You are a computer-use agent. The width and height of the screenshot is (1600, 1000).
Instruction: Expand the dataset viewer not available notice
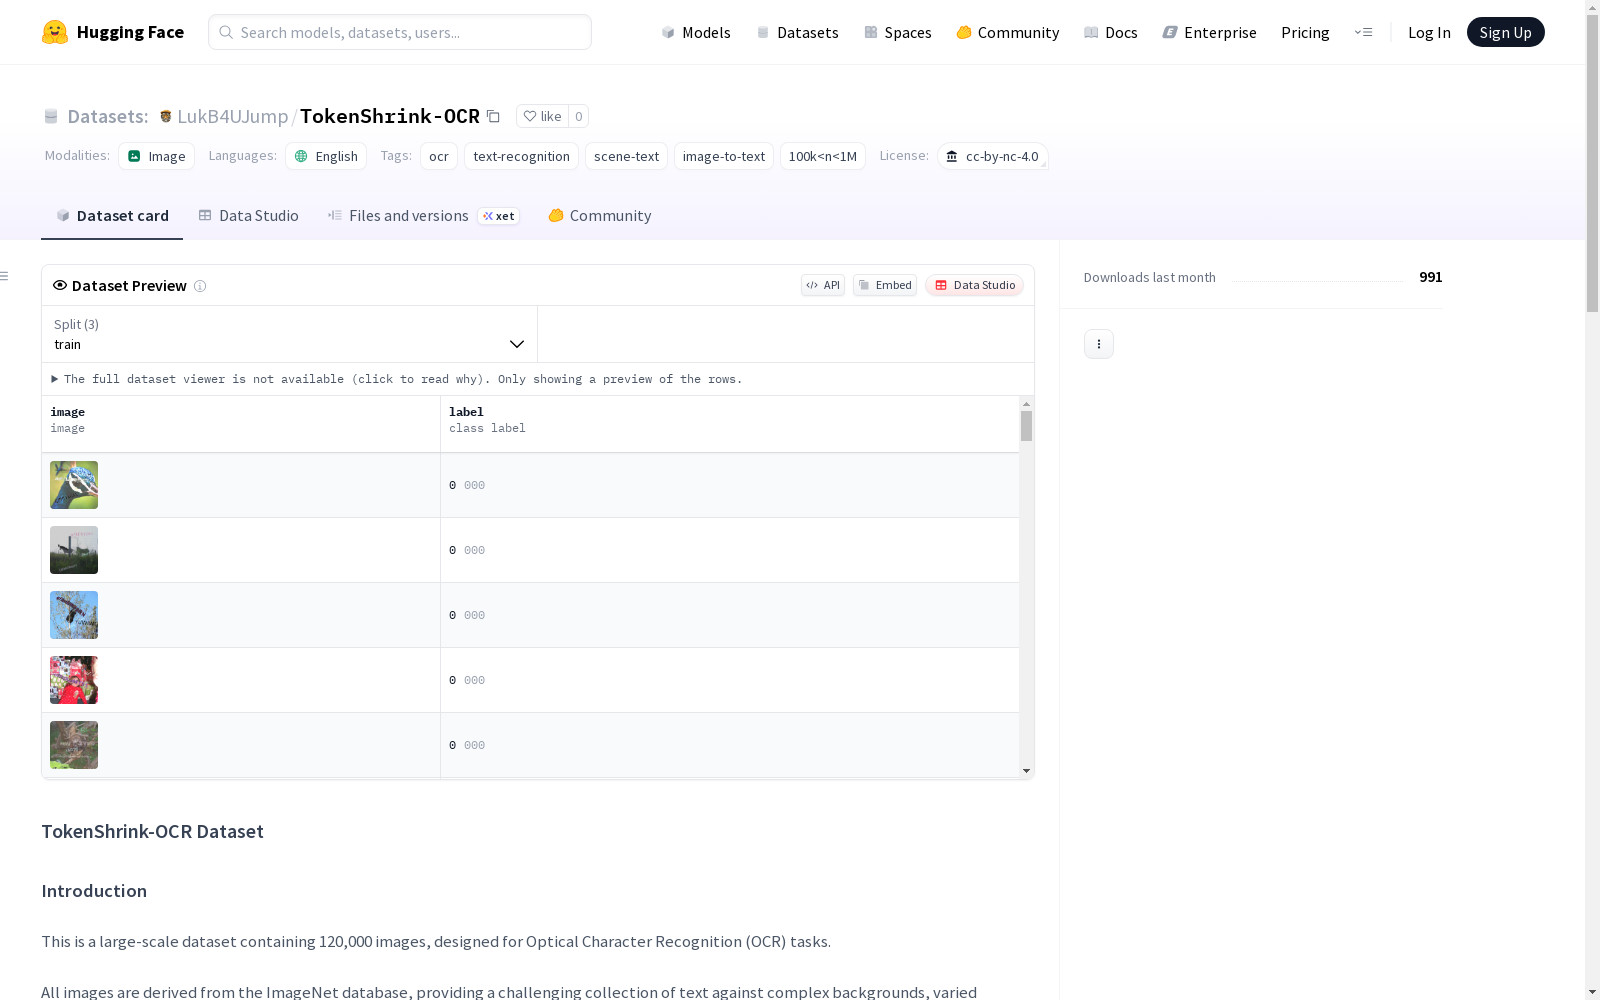(x=397, y=379)
